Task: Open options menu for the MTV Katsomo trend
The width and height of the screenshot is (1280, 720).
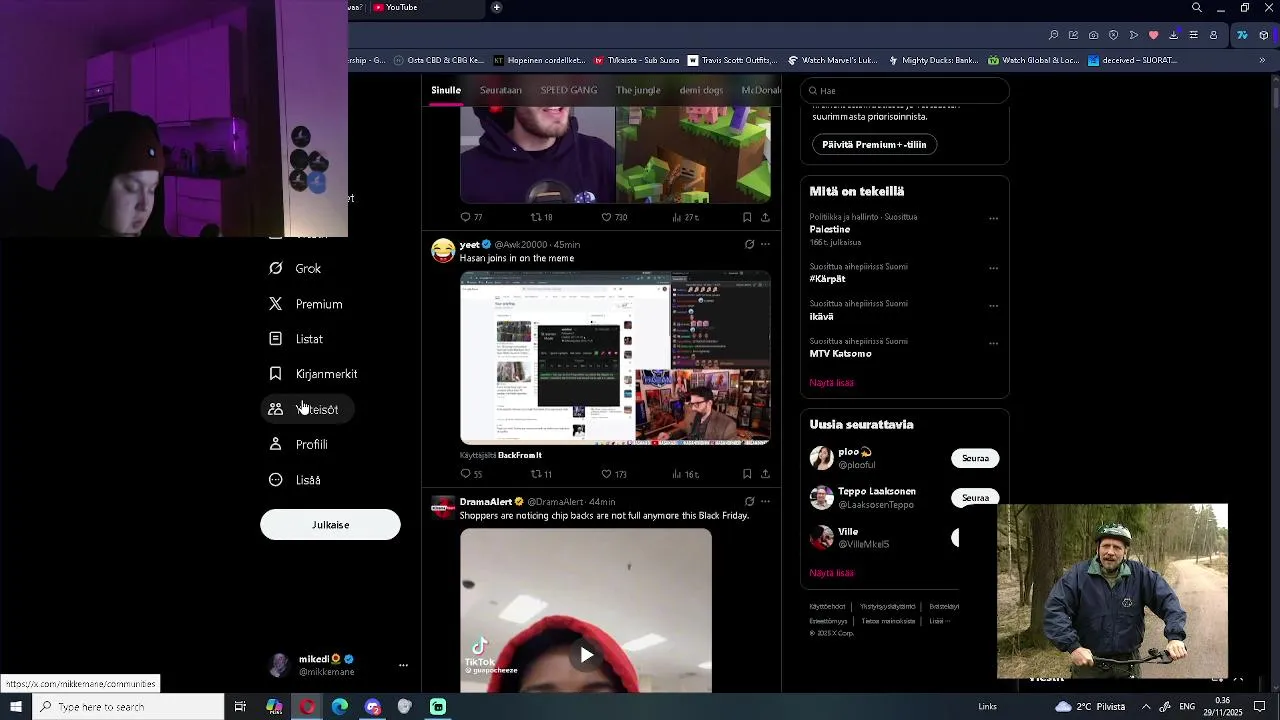Action: (993, 343)
